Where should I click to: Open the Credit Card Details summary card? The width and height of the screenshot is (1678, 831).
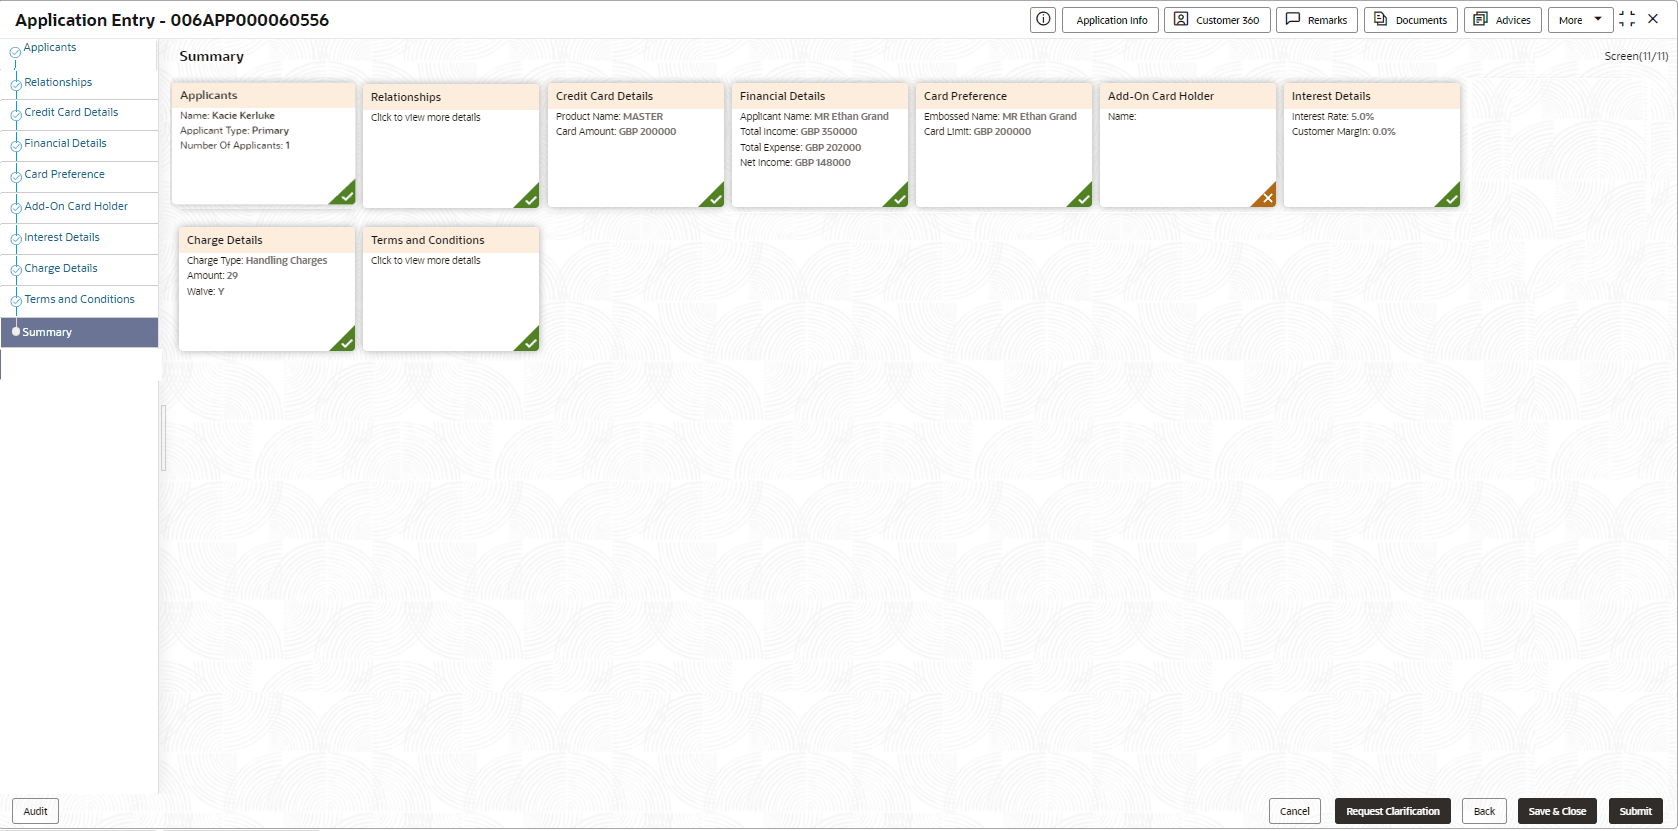tap(636, 146)
